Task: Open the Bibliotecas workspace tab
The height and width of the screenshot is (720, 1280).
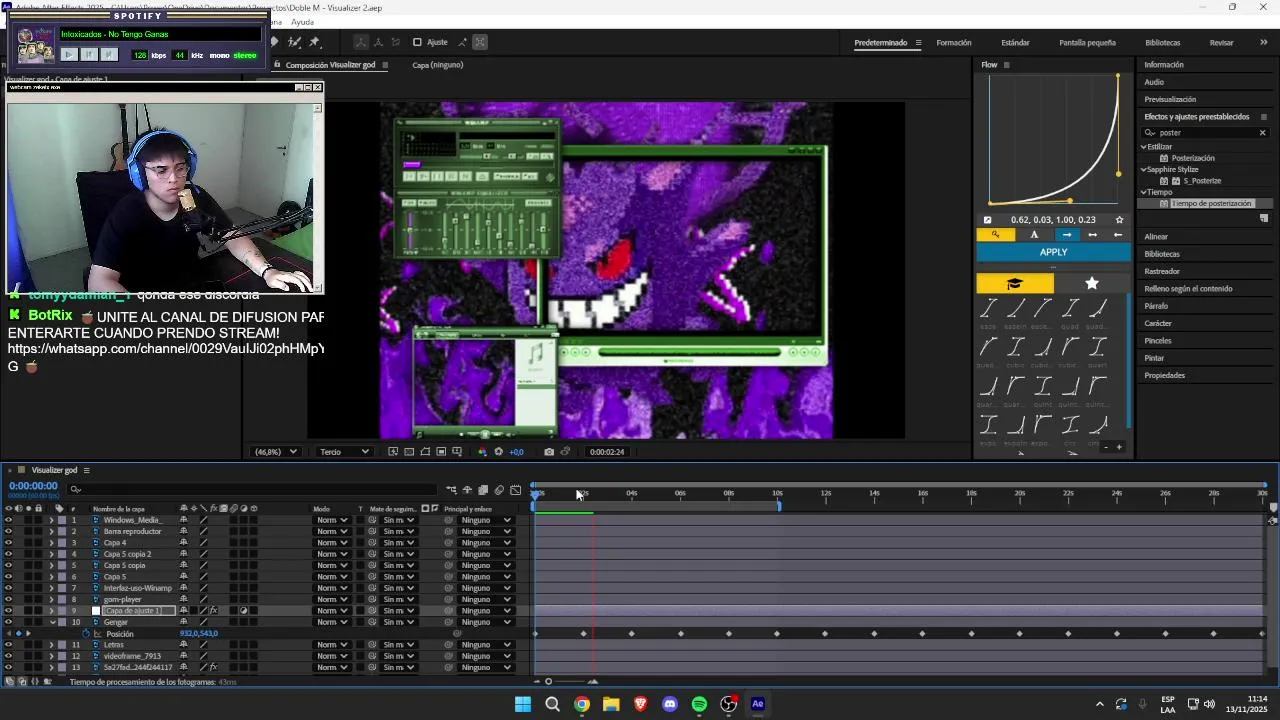Action: (1162, 43)
